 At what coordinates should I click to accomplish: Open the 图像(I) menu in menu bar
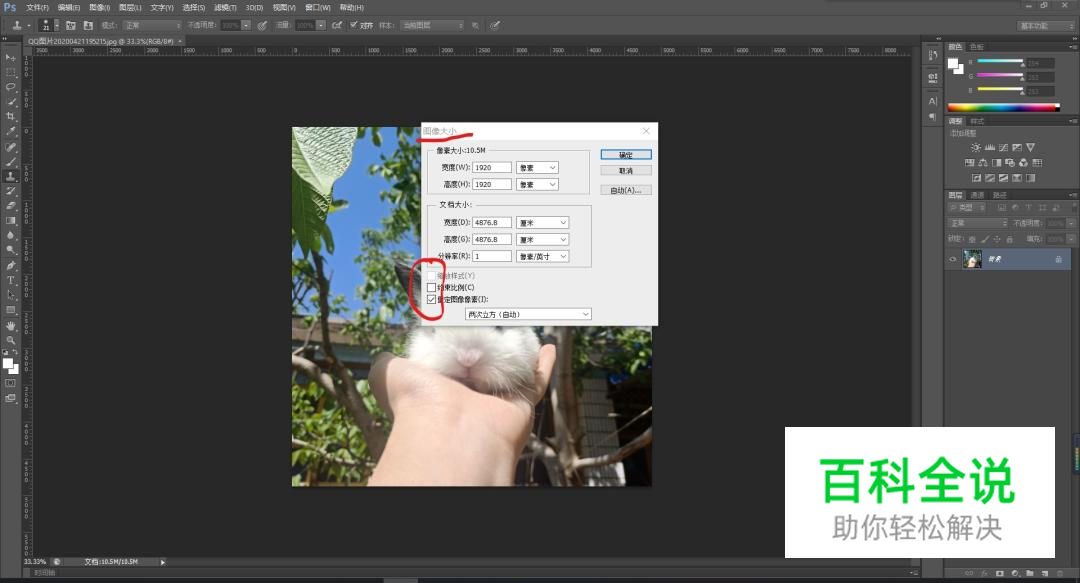[x=99, y=7]
